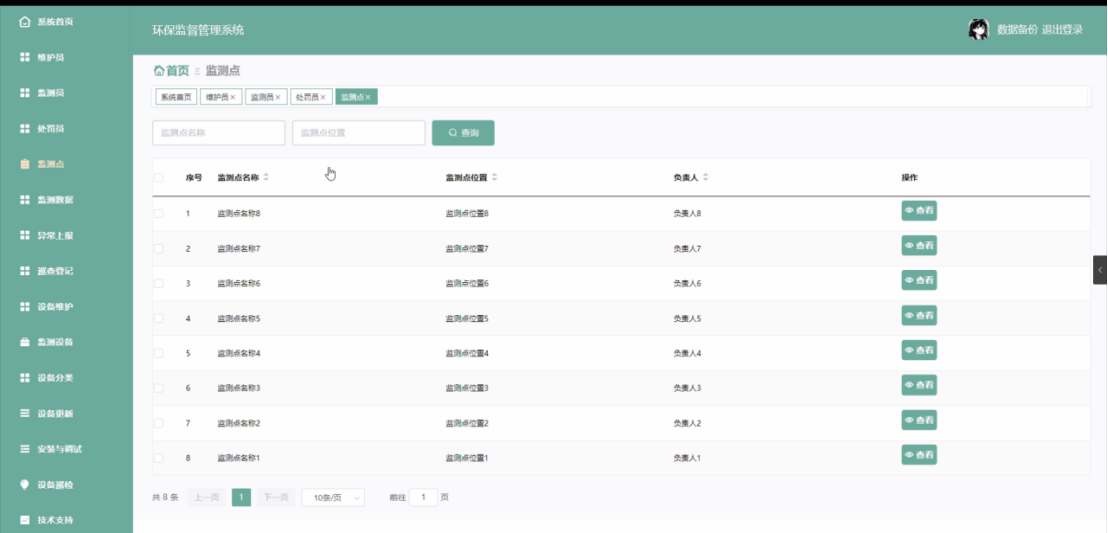Check the box for row 监测点名称4
Viewport: 1108px width, 533px height.
coord(158,353)
